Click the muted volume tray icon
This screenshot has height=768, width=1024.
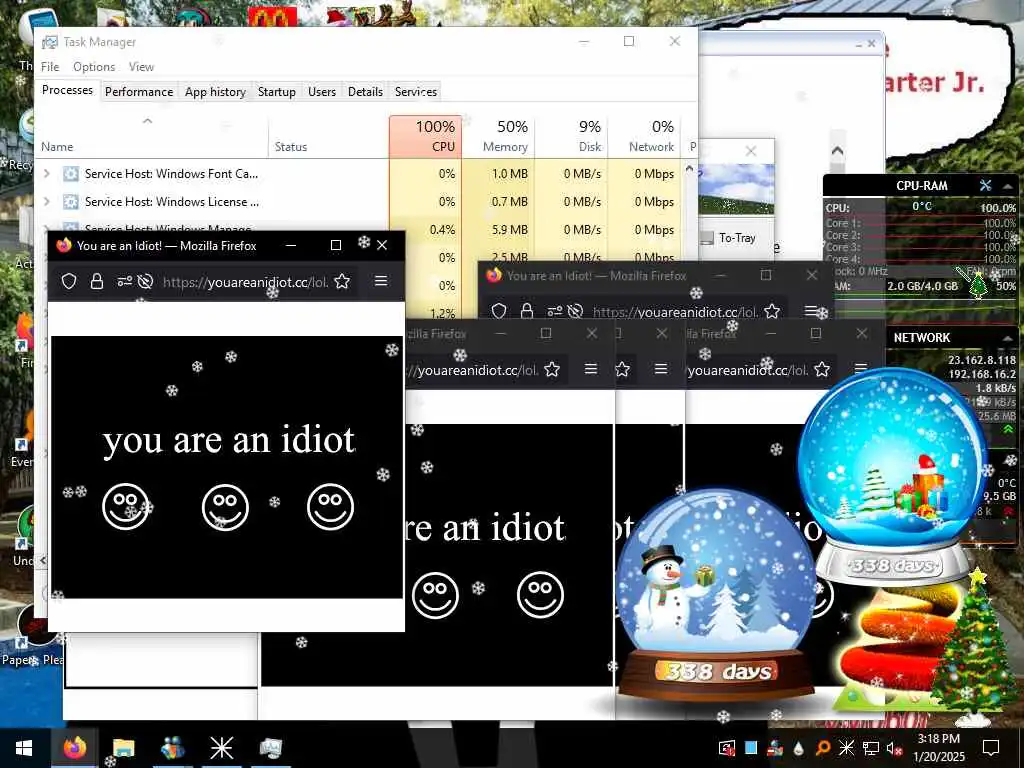click(x=894, y=748)
